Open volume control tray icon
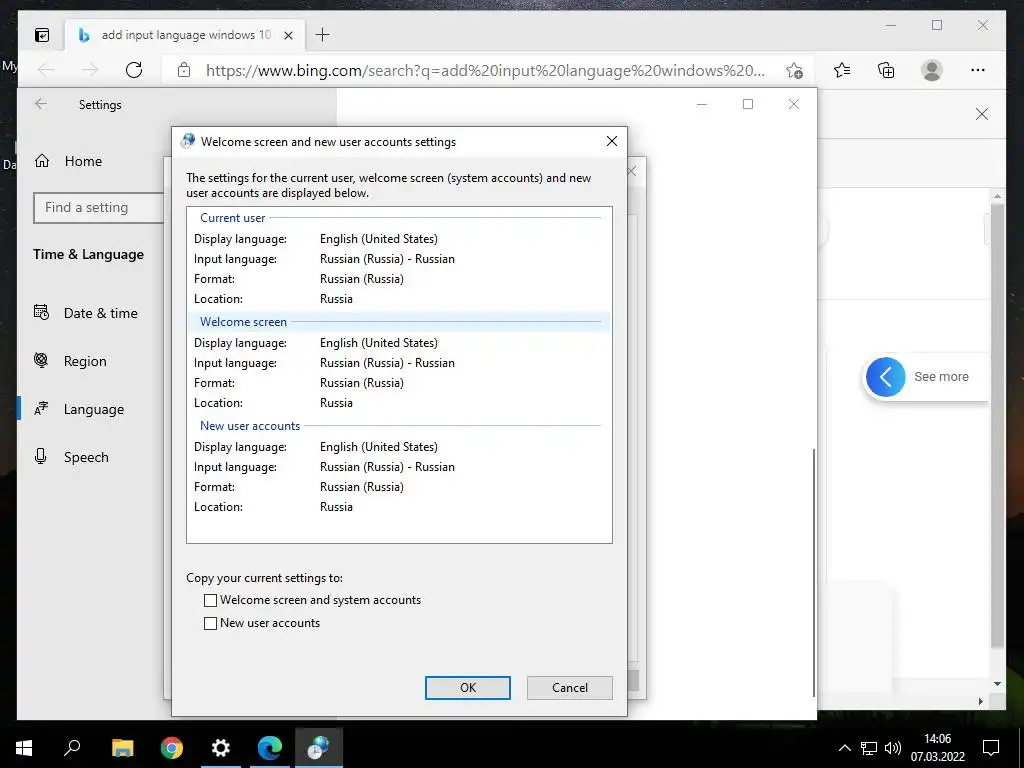Screen dimensions: 1024x768 [x=893, y=748]
